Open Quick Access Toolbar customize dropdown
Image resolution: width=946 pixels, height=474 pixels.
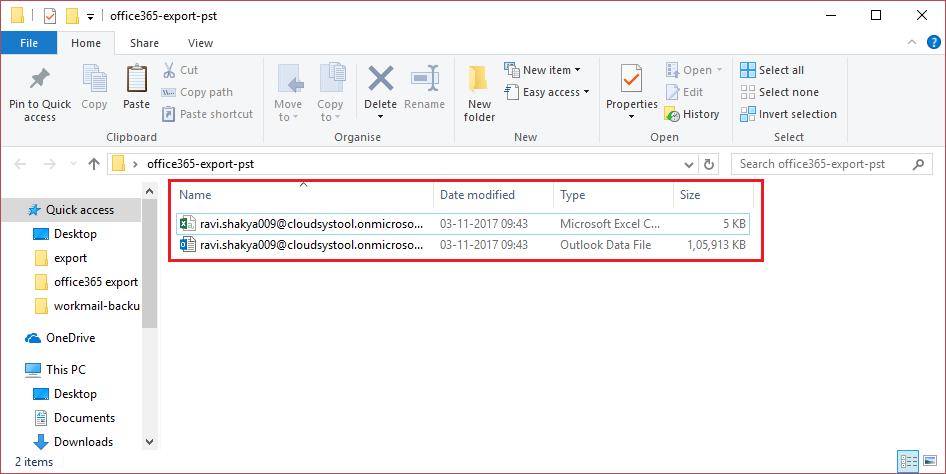90,17
